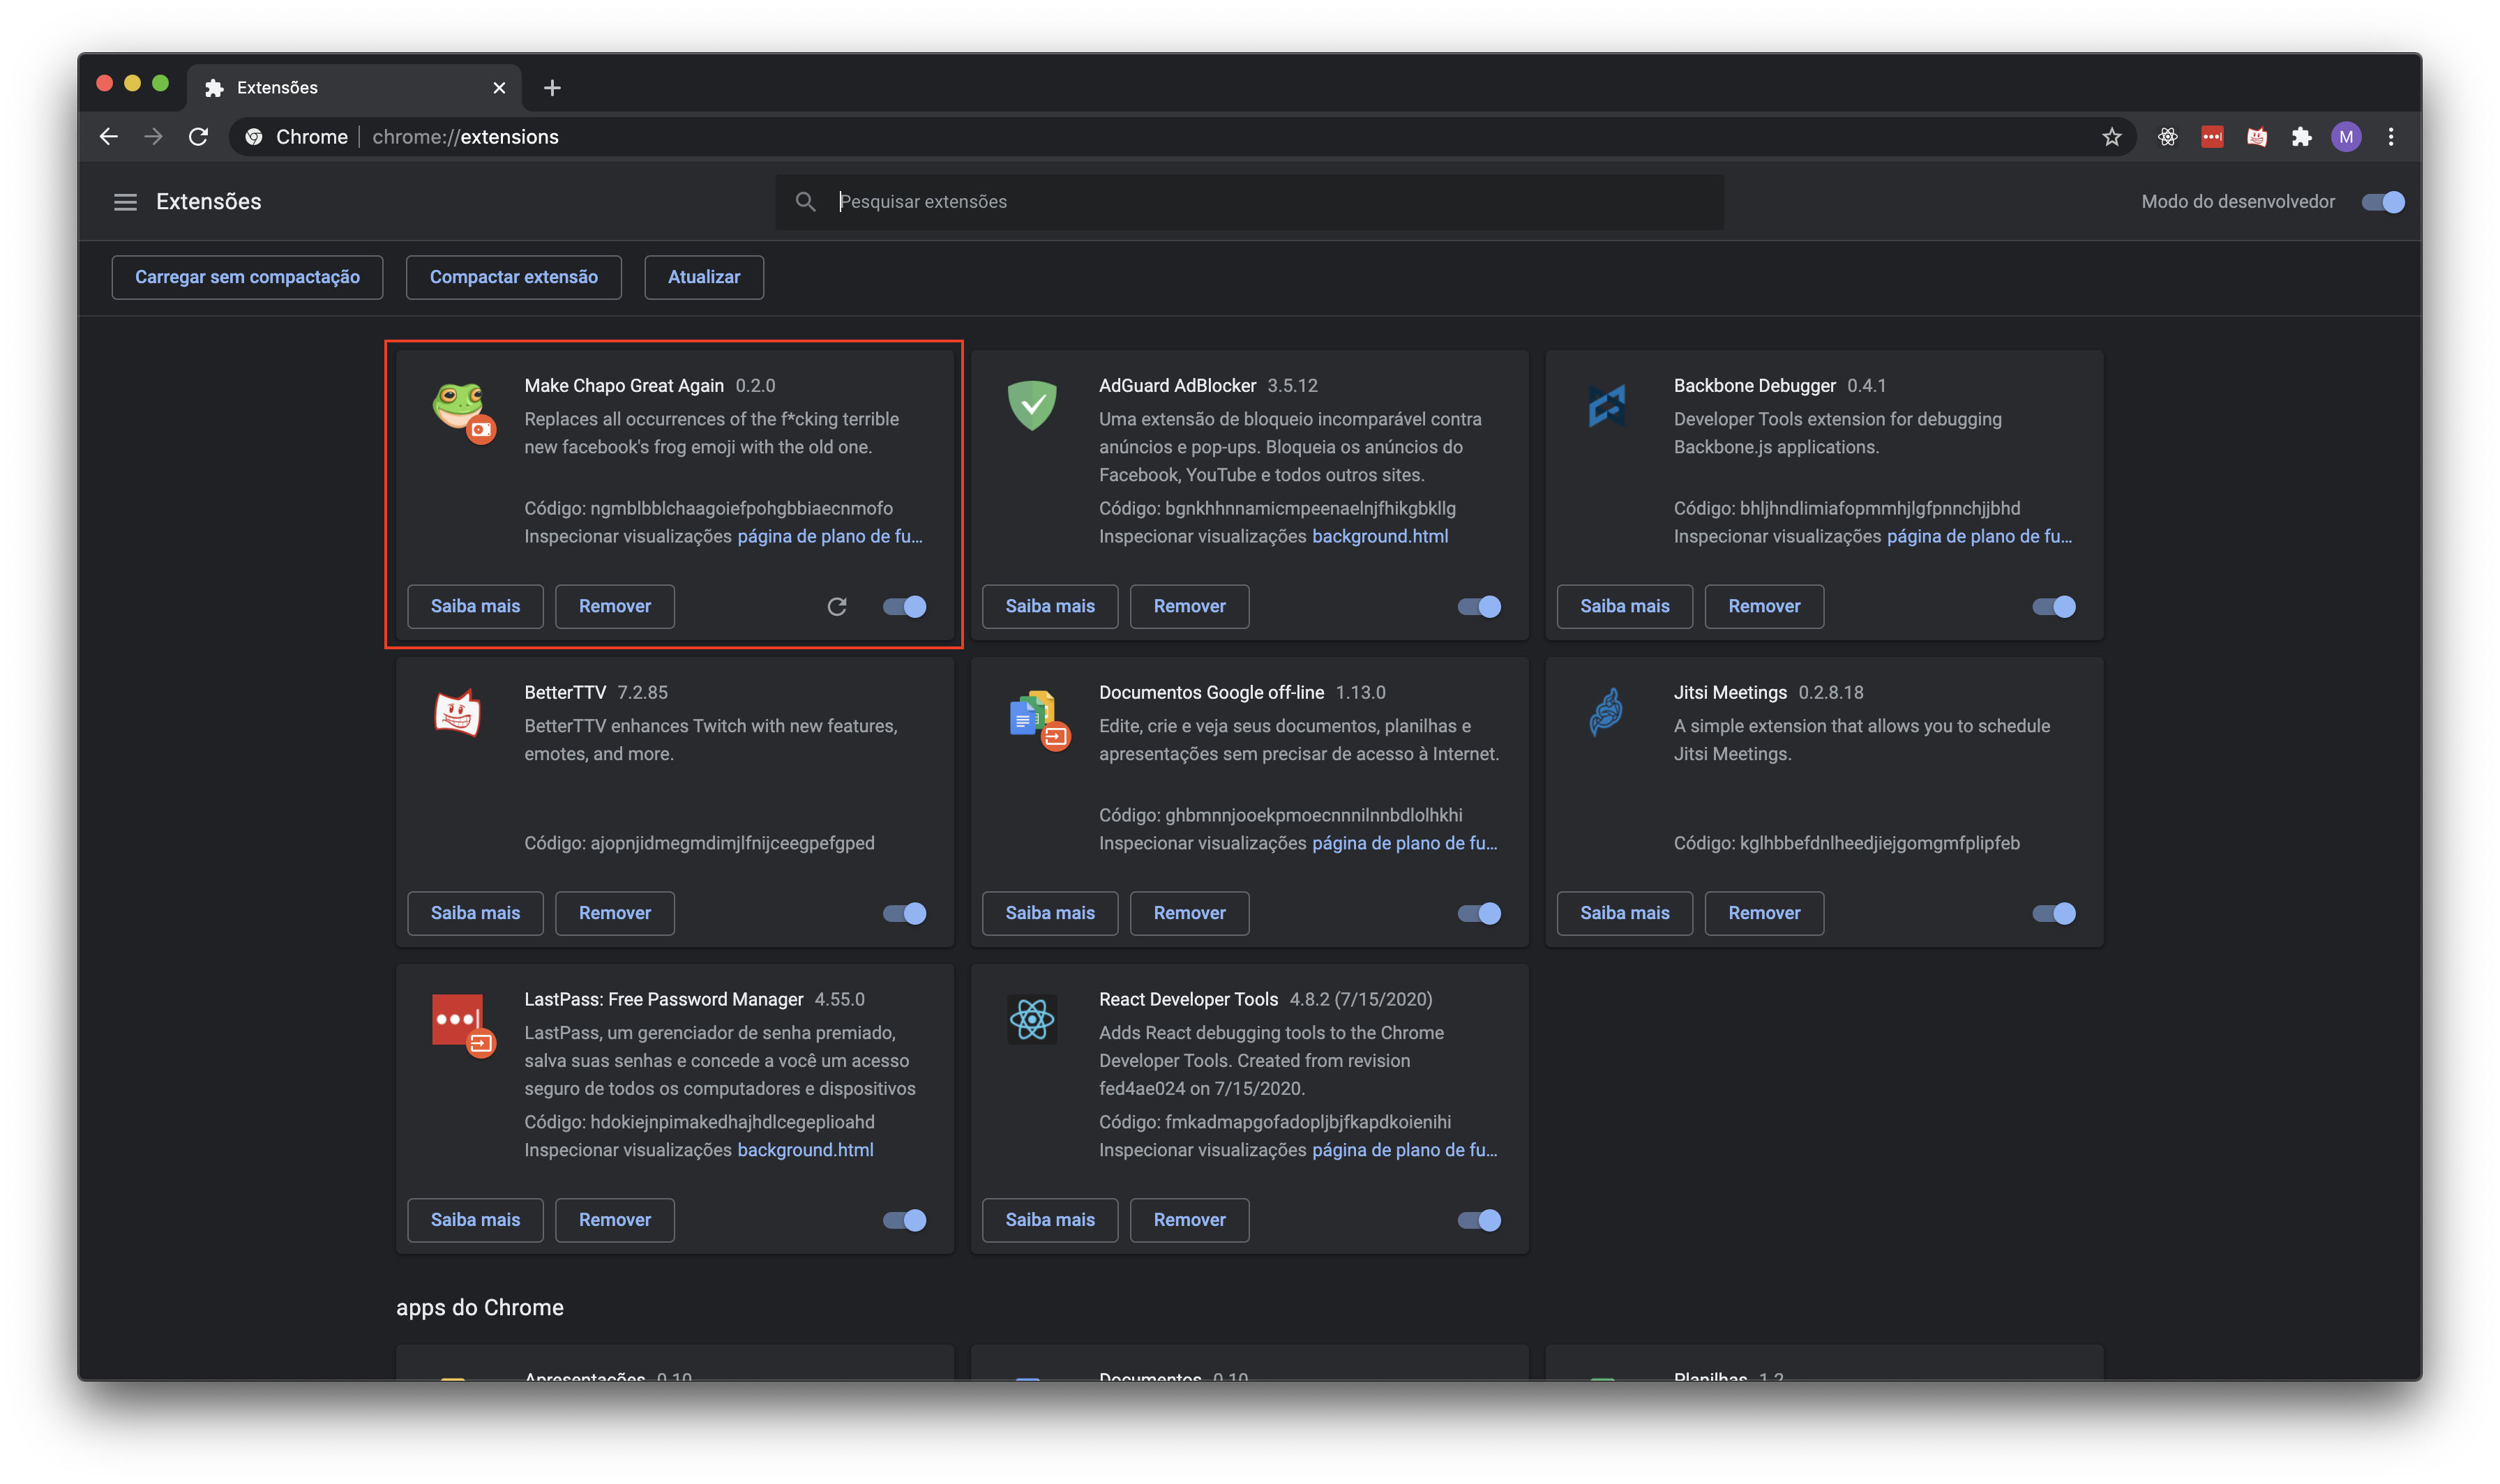Viewport: 2500px width, 1484px height.
Task: Bookmark this page with the star icon
Action: 2111,137
